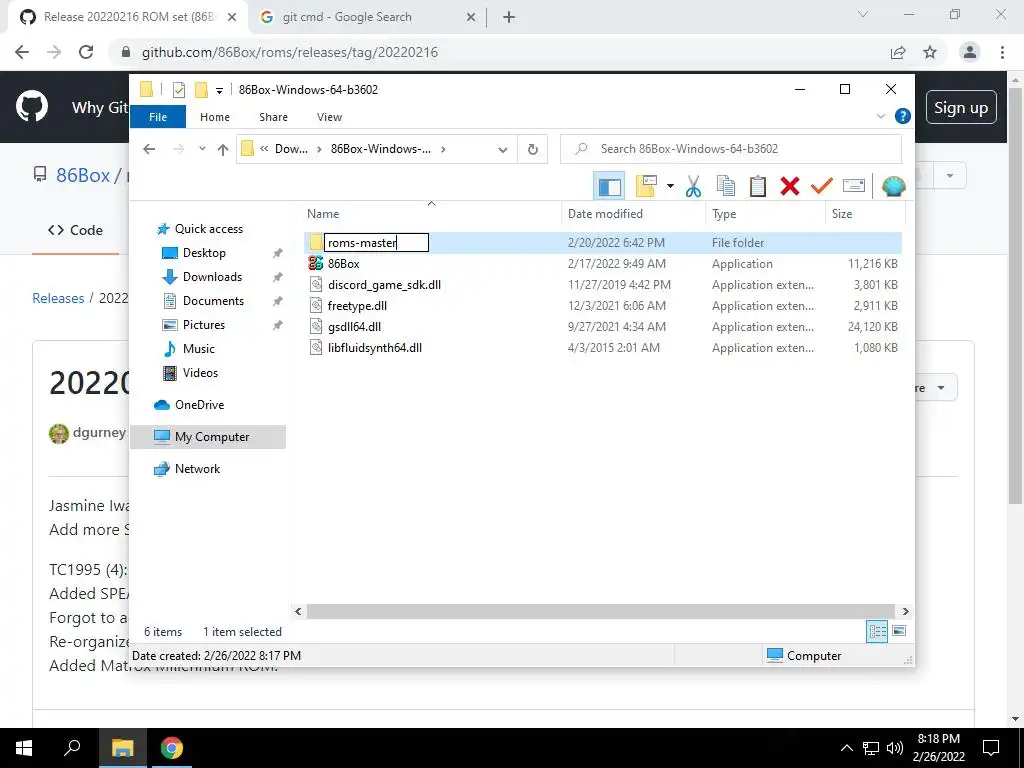Click Sign up button on GitHub page

click(961, 107)
